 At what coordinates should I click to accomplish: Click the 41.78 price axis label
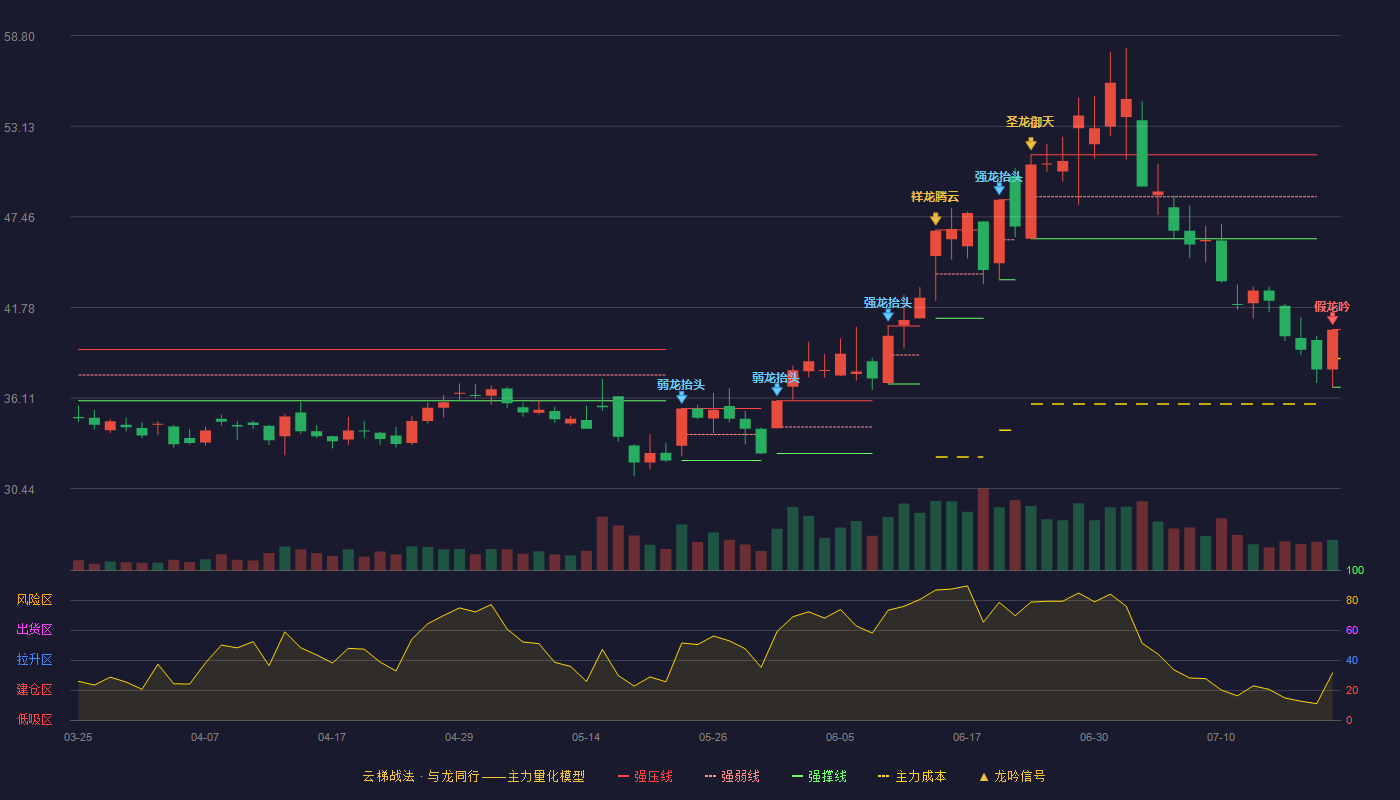[19, 308]
